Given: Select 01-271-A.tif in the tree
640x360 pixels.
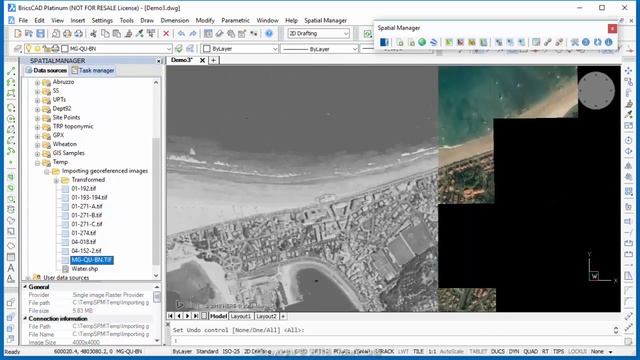Looking at the screenshot, I should click(87, 207).
